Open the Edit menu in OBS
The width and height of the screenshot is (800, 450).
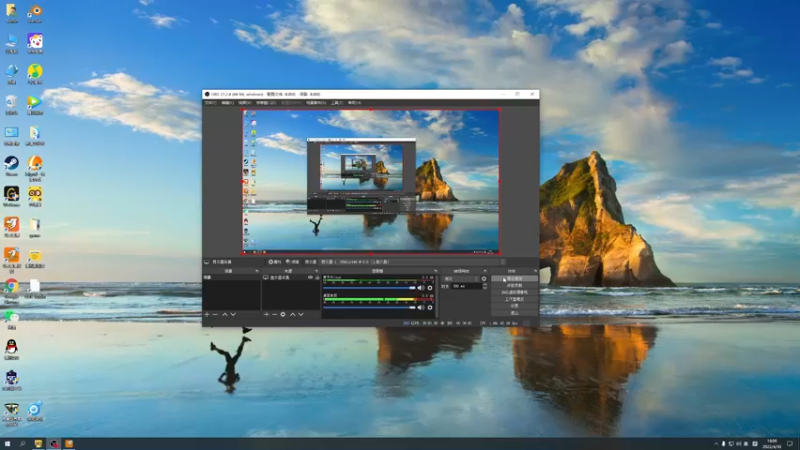[228, 103]
